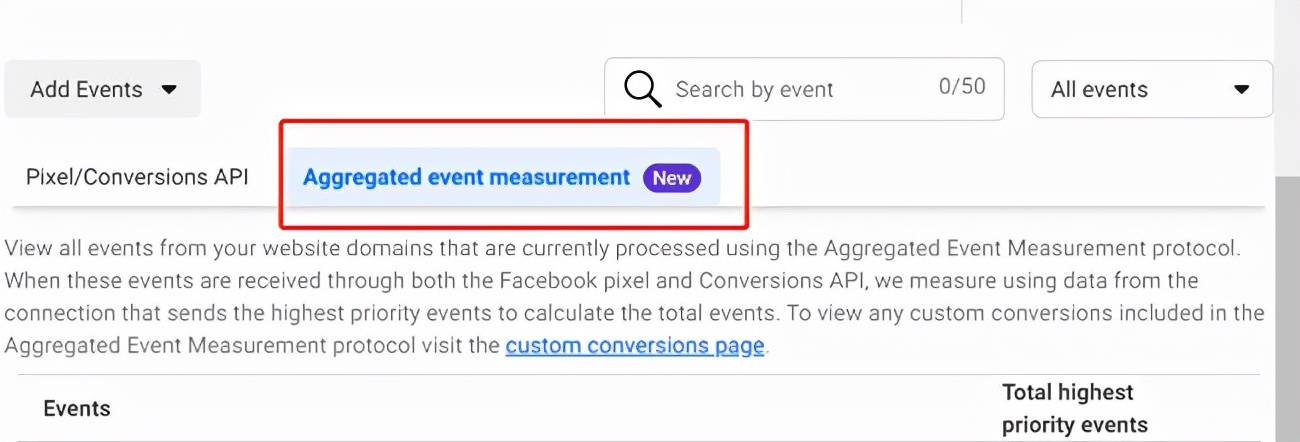Screen dimensions: 1300x442
Task: Click the caret arrow beside Add Events
Action: click(169, 89)
